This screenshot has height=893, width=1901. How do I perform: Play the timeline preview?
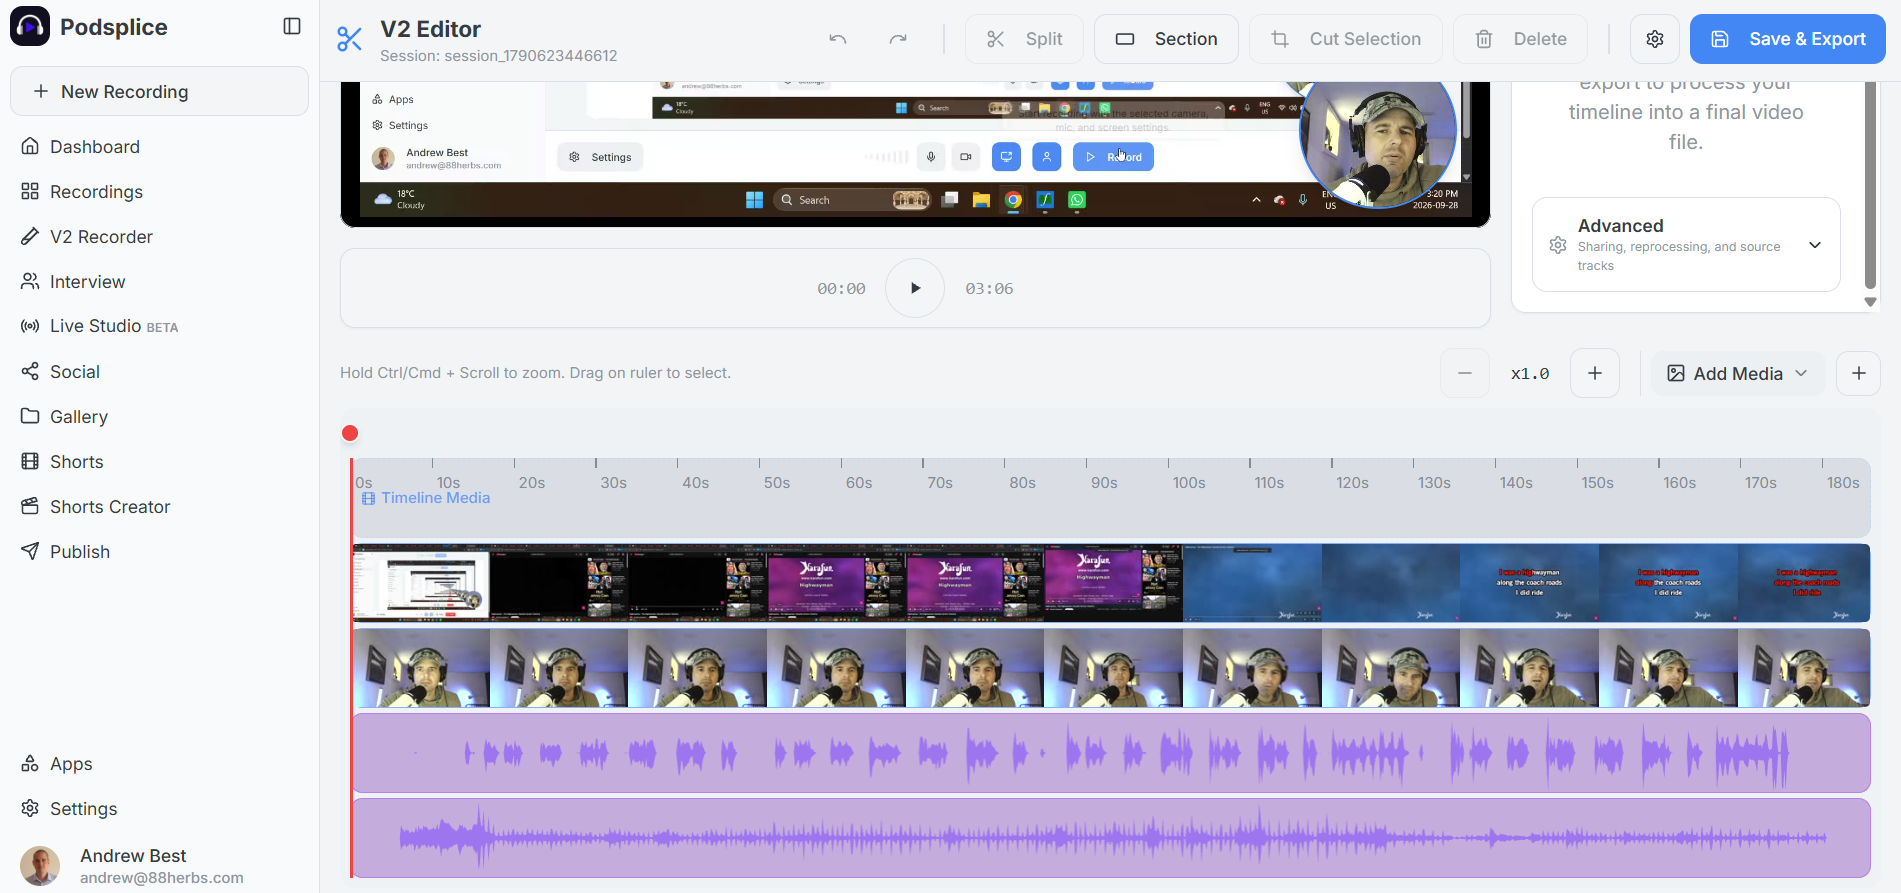click(x=915, y=288)
